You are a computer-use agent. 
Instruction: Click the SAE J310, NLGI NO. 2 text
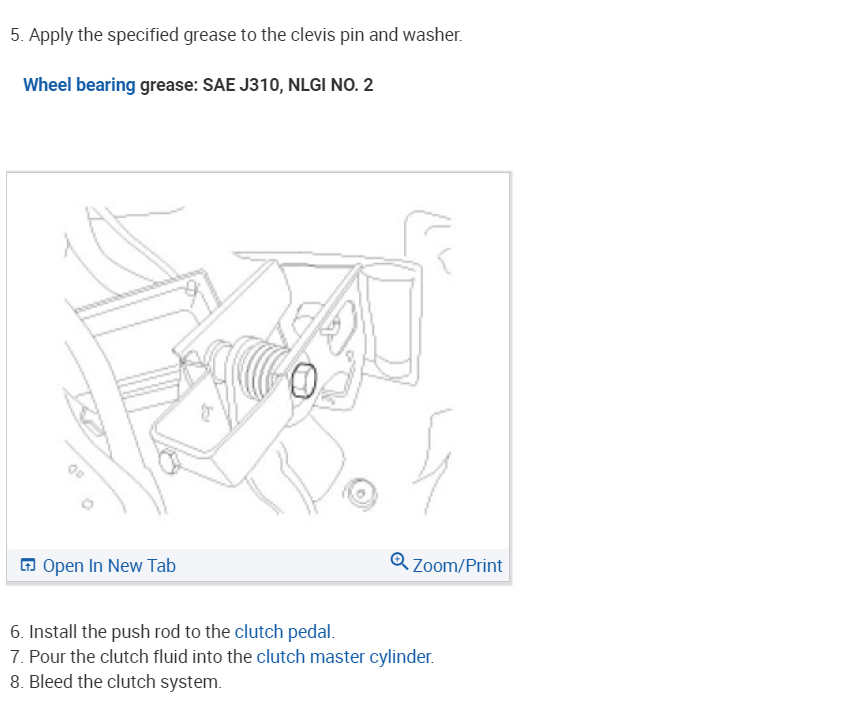288,85
